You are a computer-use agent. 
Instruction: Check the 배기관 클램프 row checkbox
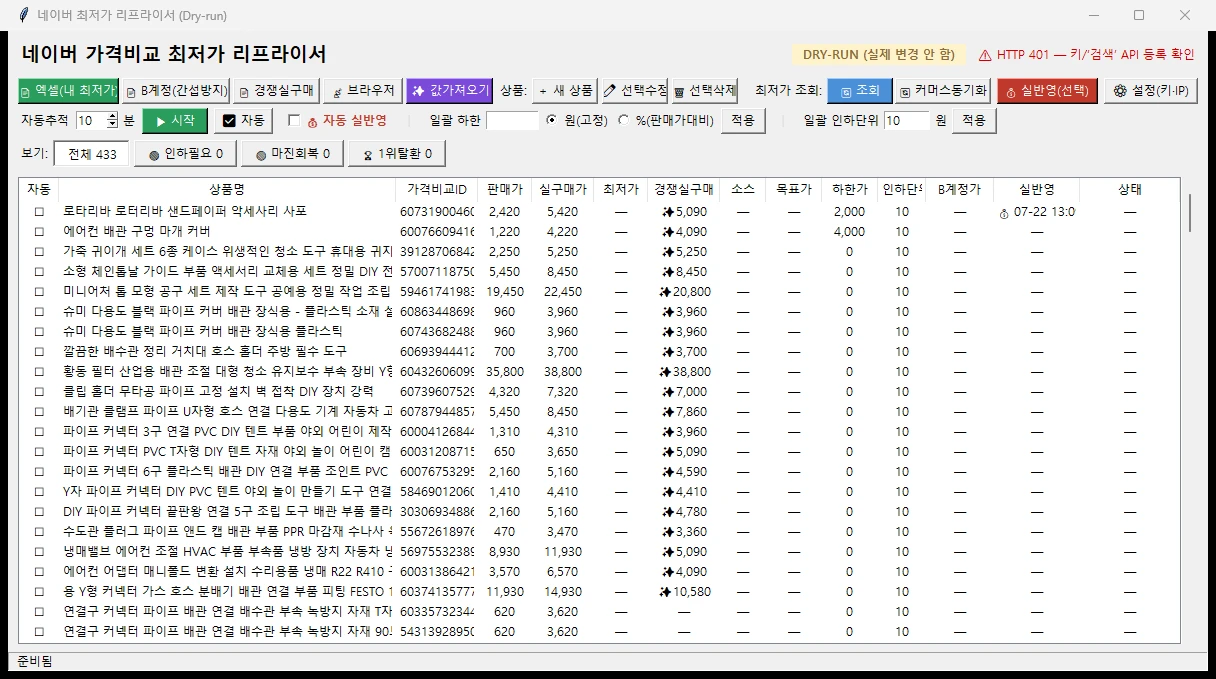(40, 412)
